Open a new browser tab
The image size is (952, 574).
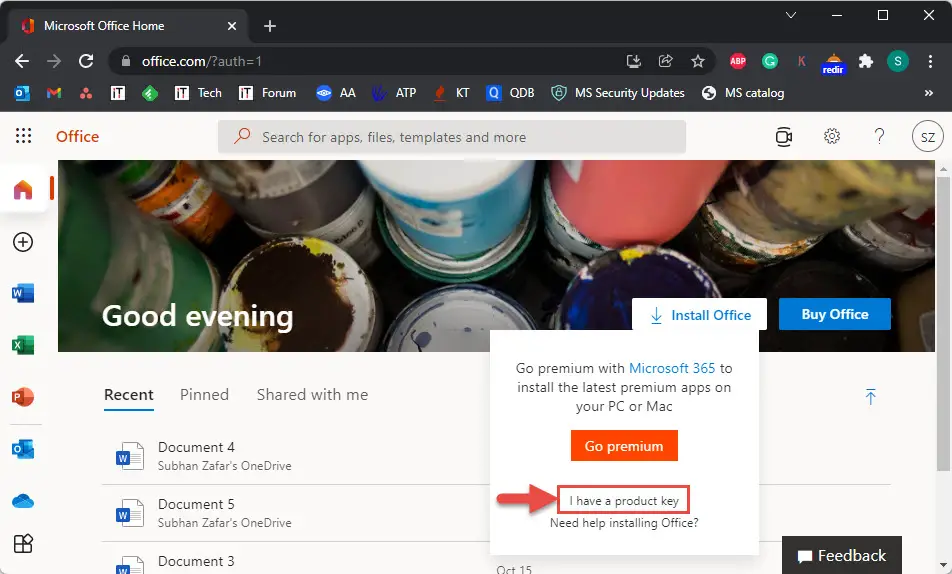[x=270, y=26]
